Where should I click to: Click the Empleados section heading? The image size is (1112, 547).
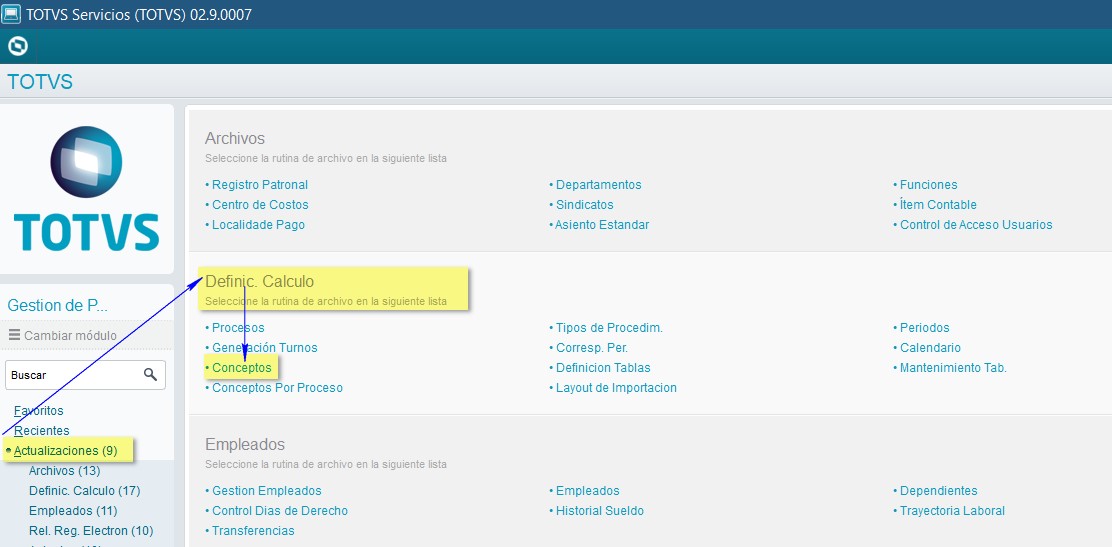coord(245,444)
